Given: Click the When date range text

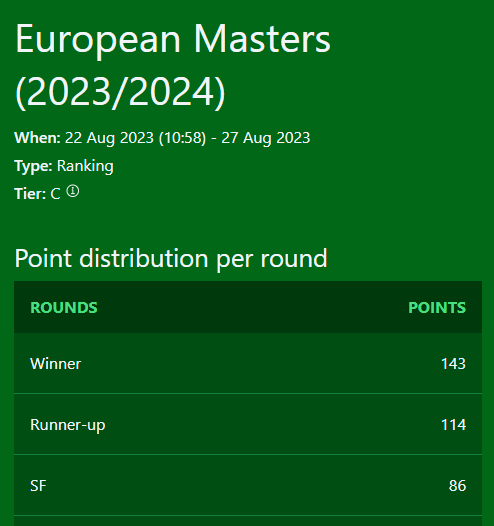Looking at the screenshot, I should point(187,138).
